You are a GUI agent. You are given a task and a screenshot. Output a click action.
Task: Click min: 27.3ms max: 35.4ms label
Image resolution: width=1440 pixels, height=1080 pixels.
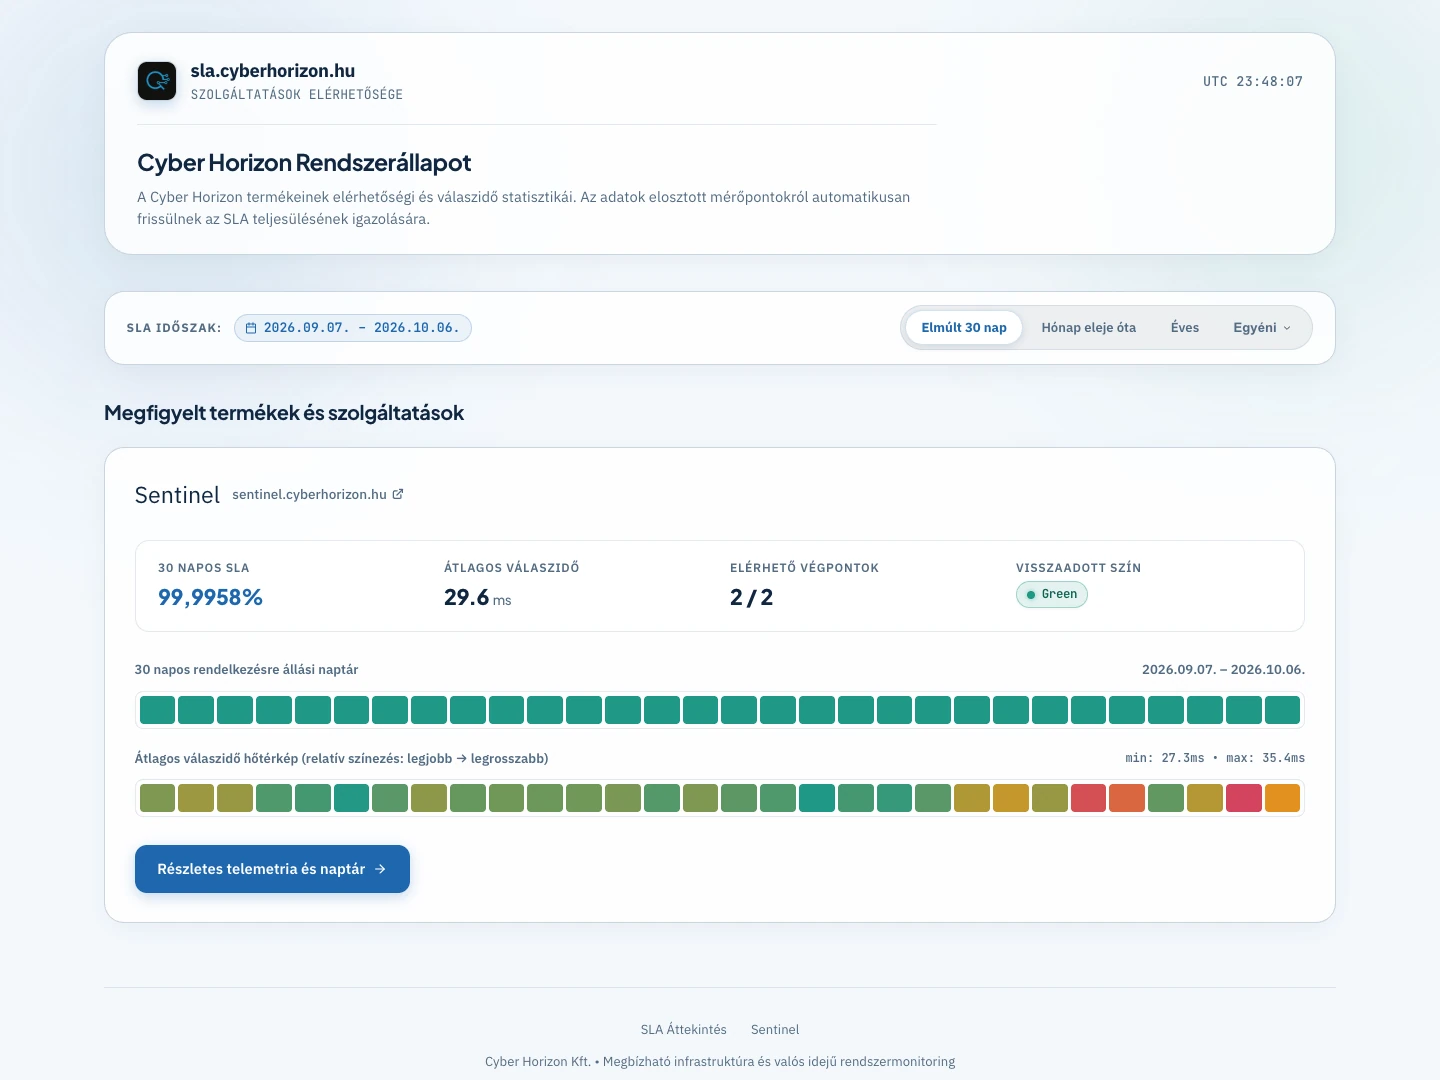pos(1215,758)
